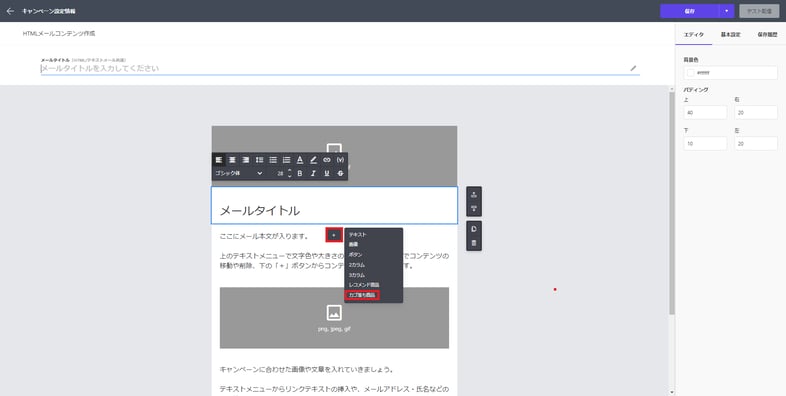Apply bulleted list formatting

point(273,160)
